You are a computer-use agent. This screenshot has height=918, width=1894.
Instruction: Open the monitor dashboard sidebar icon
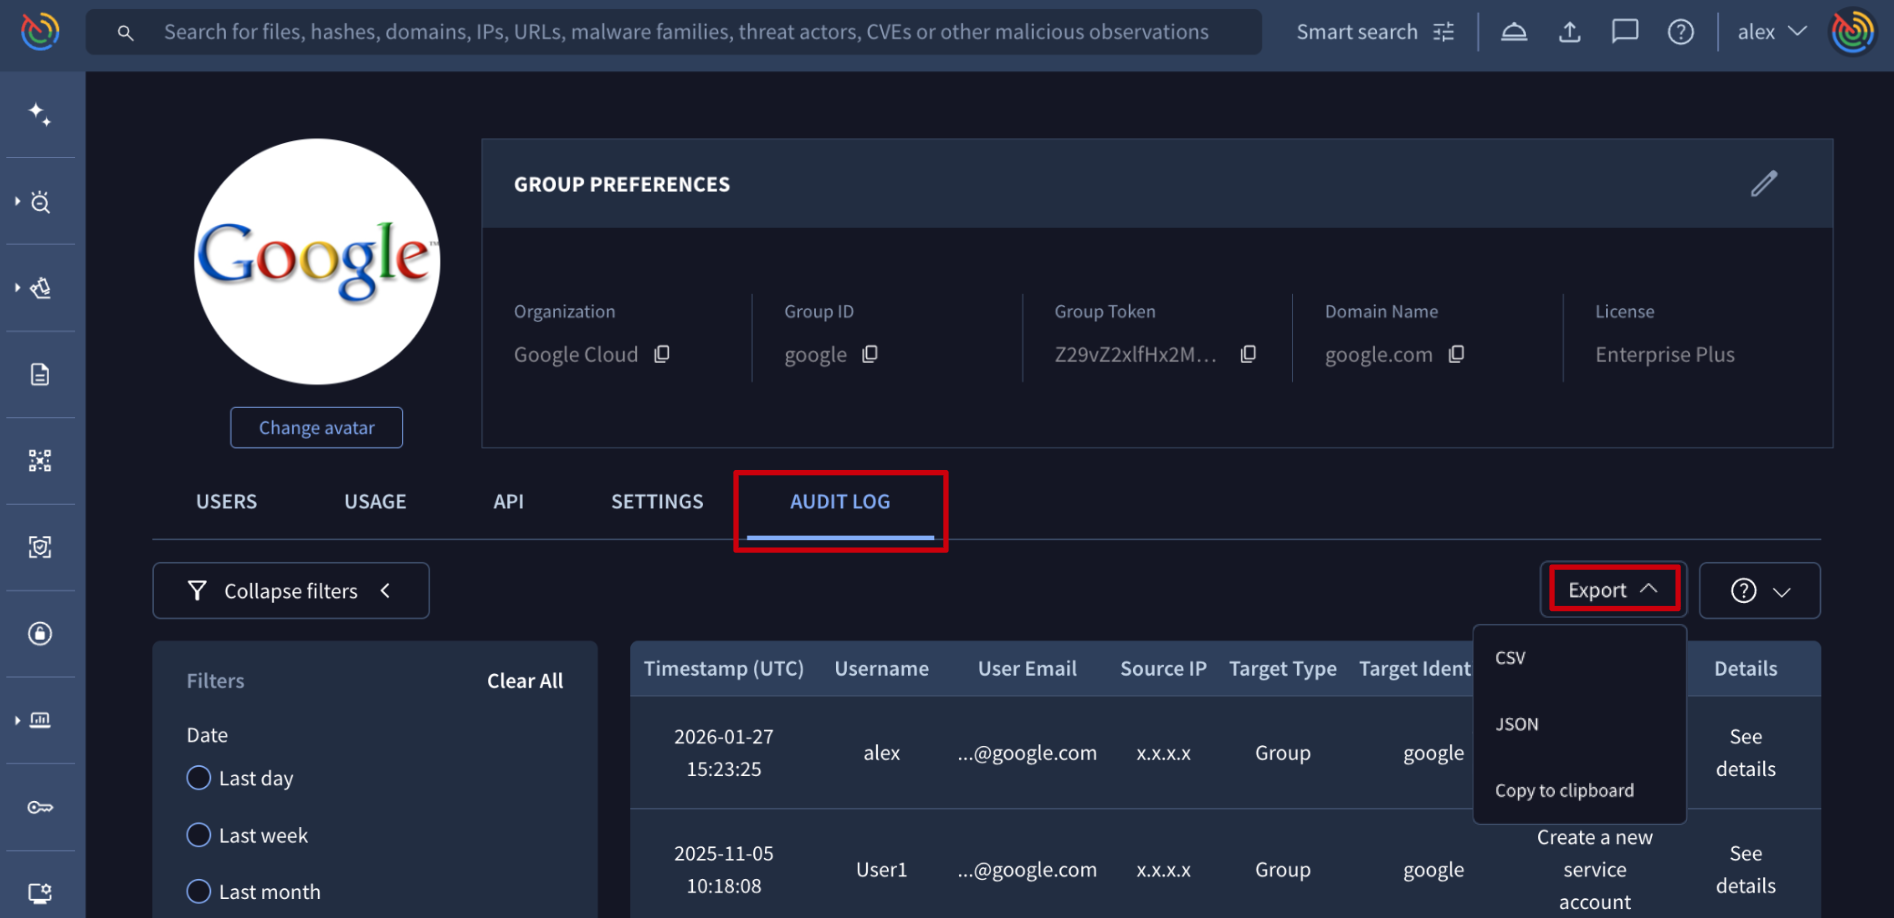point(40,720)
